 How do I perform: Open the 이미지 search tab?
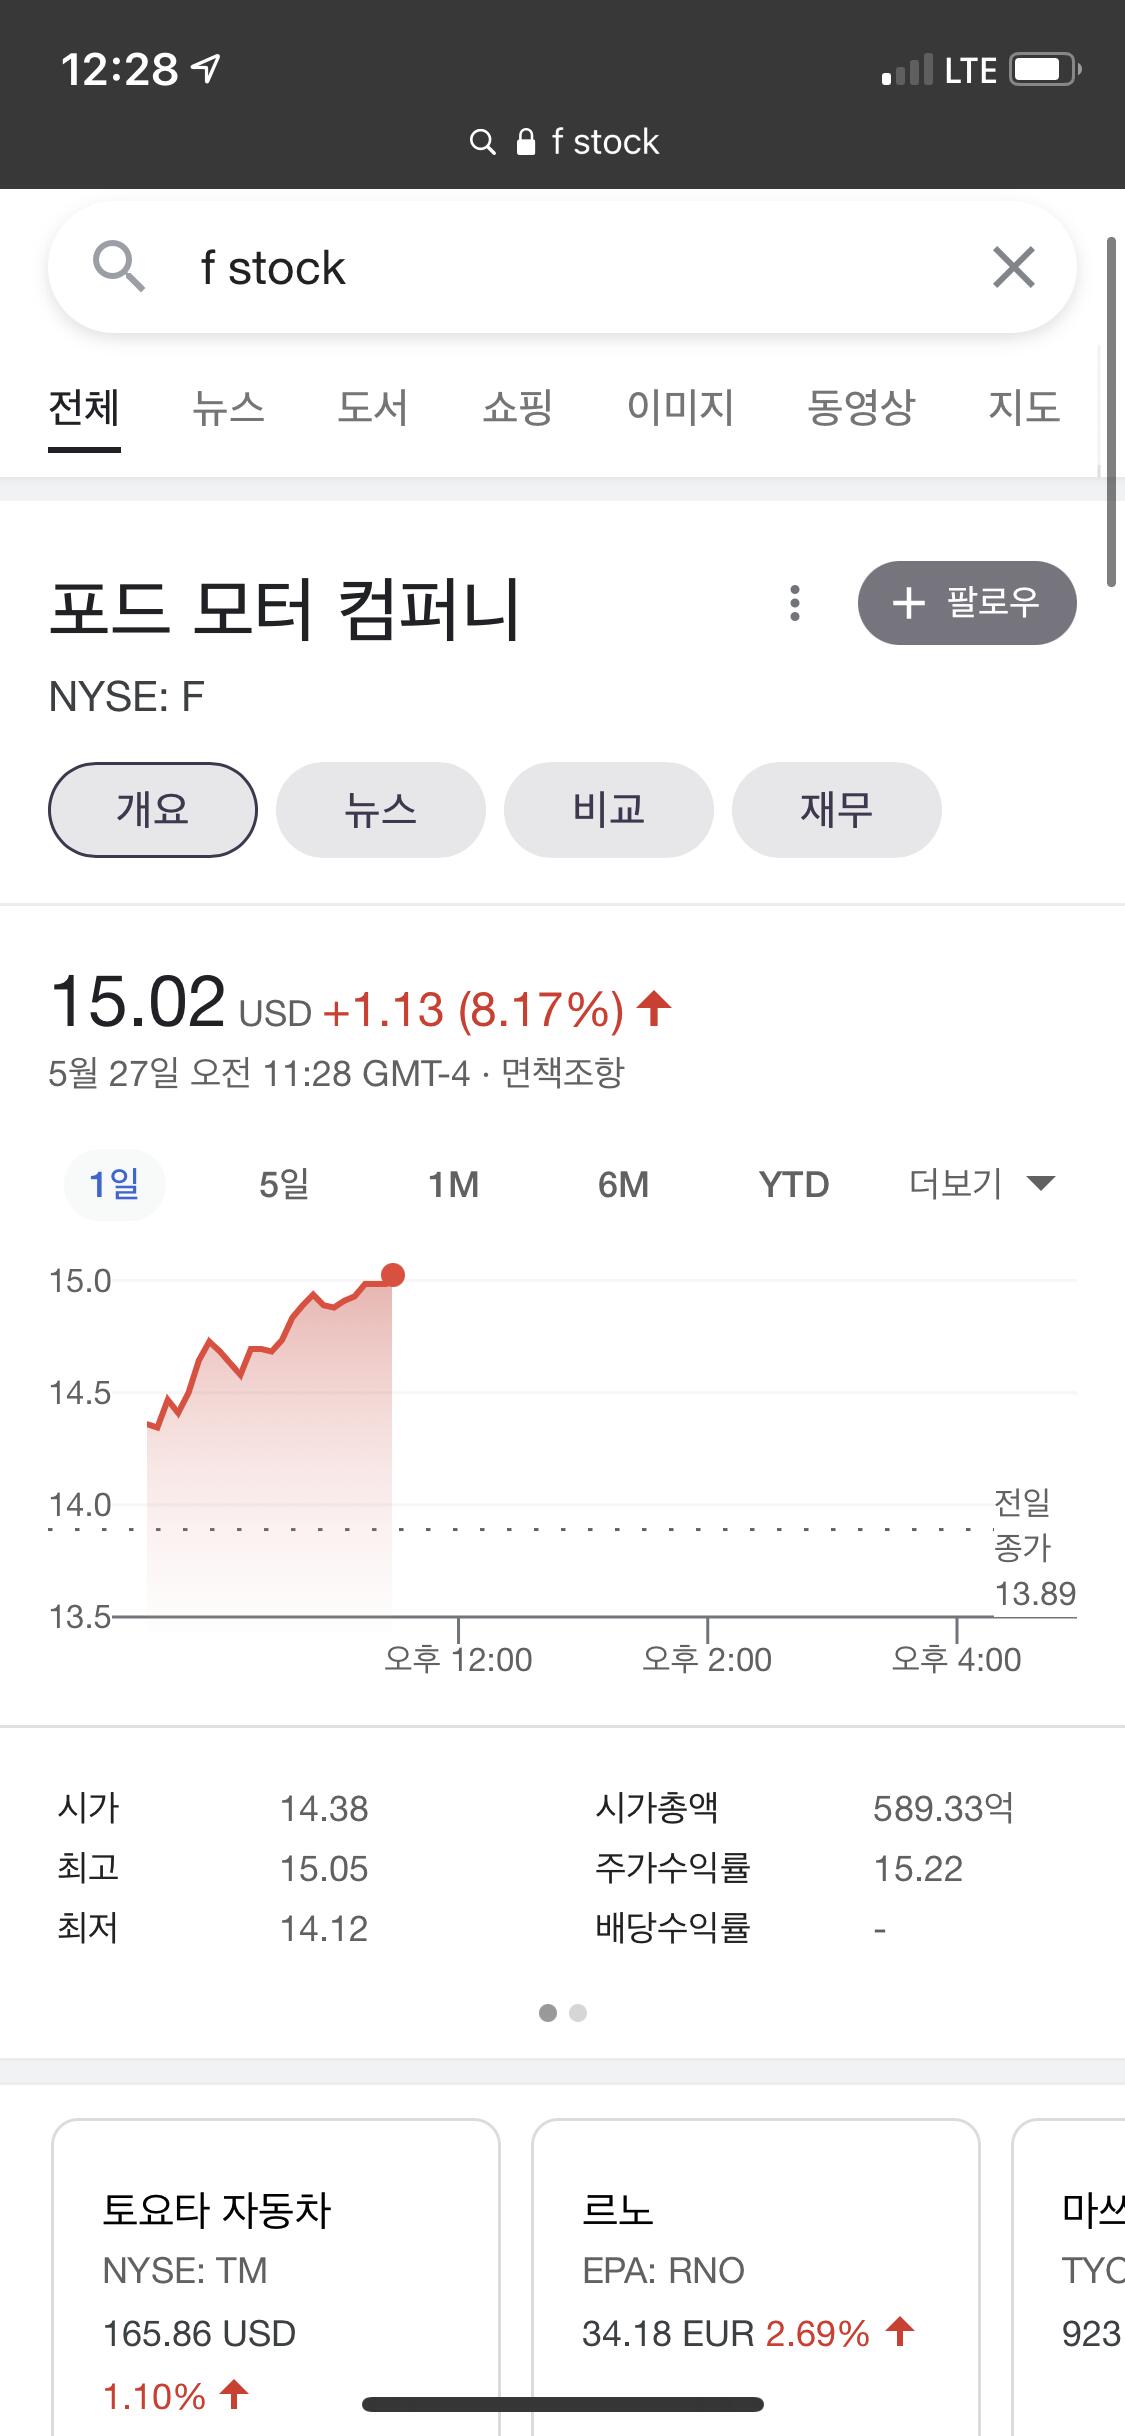(680, 408)
